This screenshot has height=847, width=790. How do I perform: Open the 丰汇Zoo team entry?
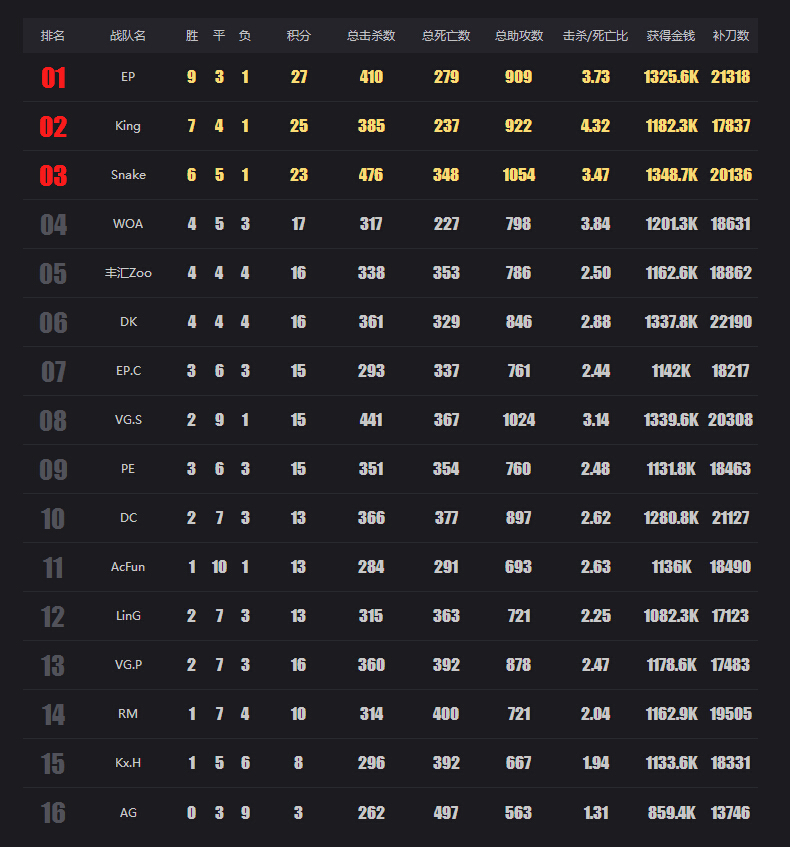tap(128, 273)
